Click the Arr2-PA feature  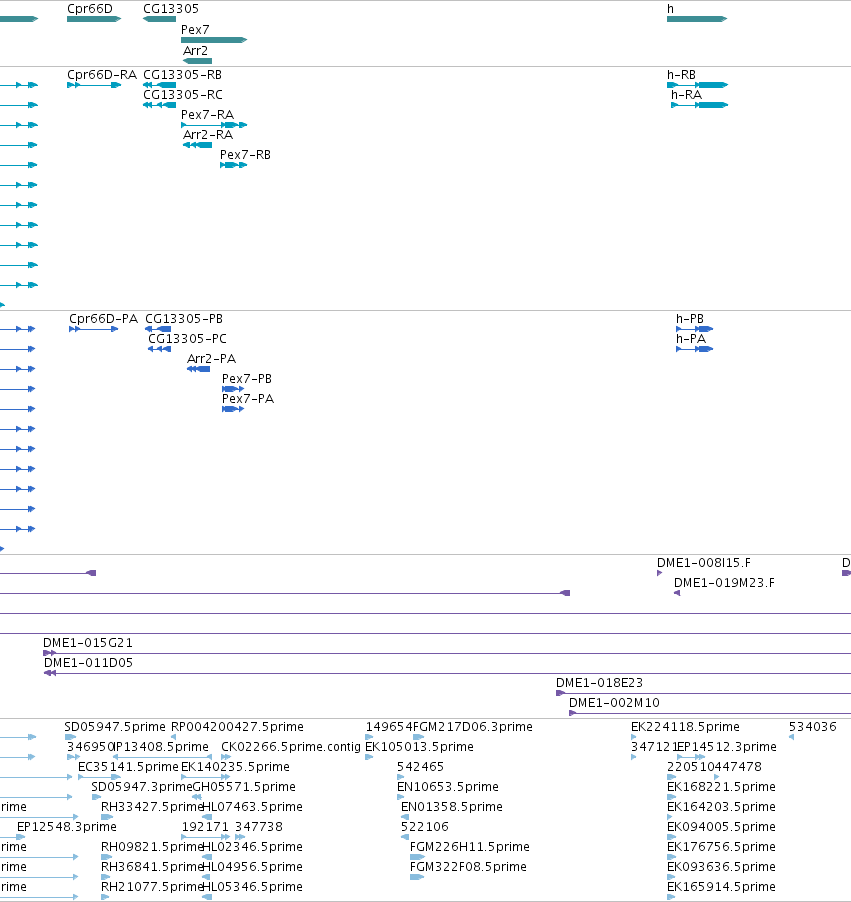coord(199,369)
